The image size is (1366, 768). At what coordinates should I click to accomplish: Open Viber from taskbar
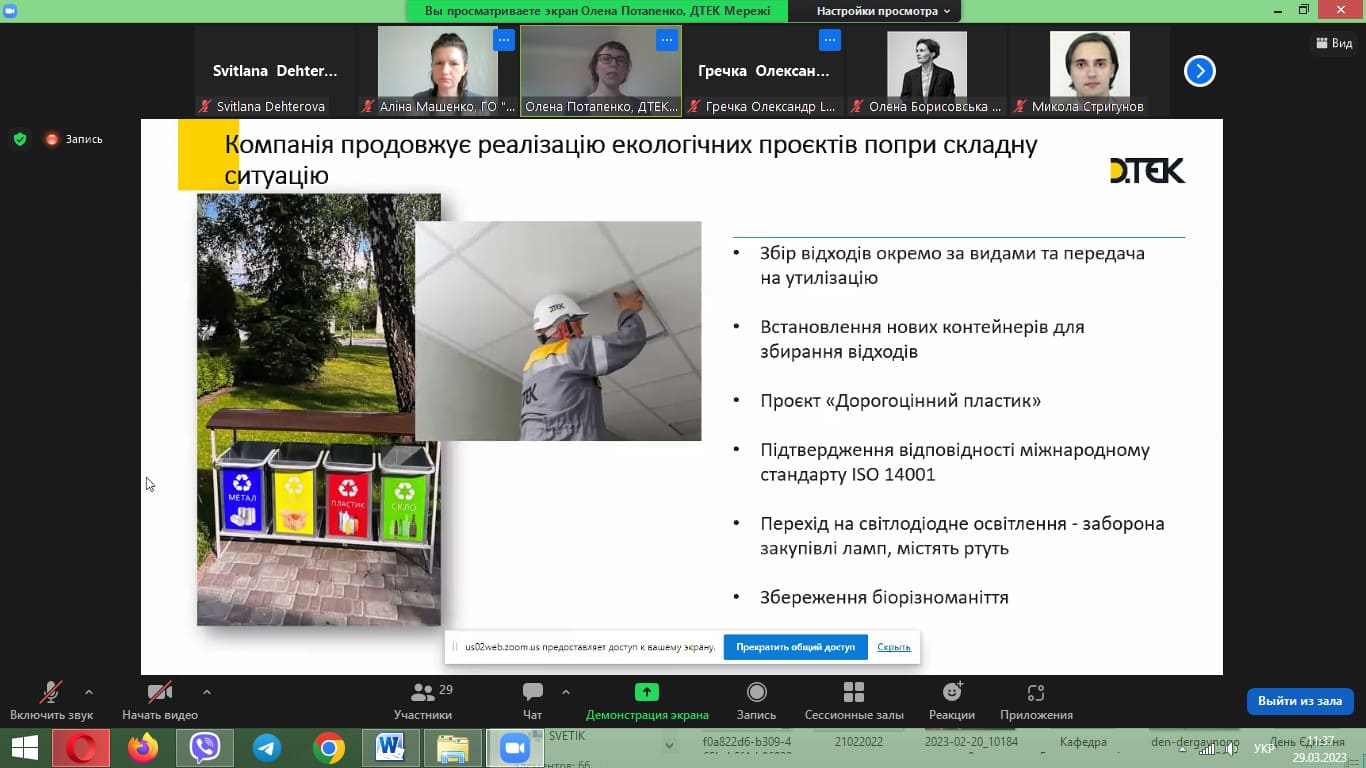[x=205, y=748]
